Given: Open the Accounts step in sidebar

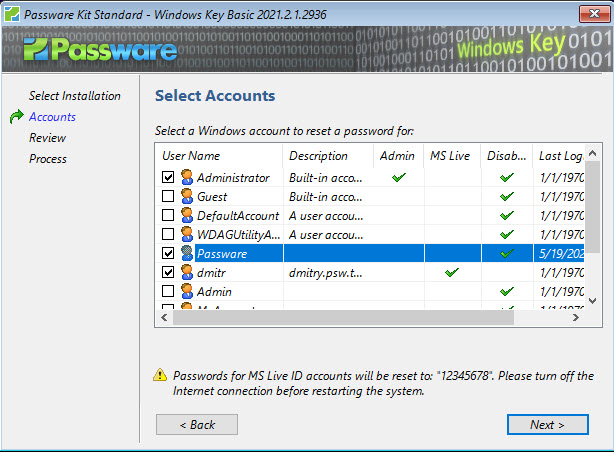Looking at the screenshot, I should [52, 117].
